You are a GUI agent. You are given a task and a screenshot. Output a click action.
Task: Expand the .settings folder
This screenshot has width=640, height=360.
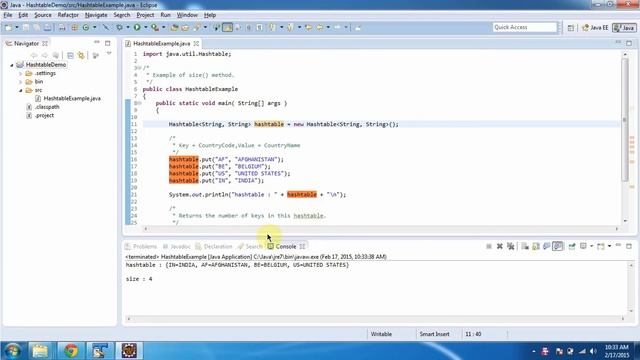coord(20,73)
